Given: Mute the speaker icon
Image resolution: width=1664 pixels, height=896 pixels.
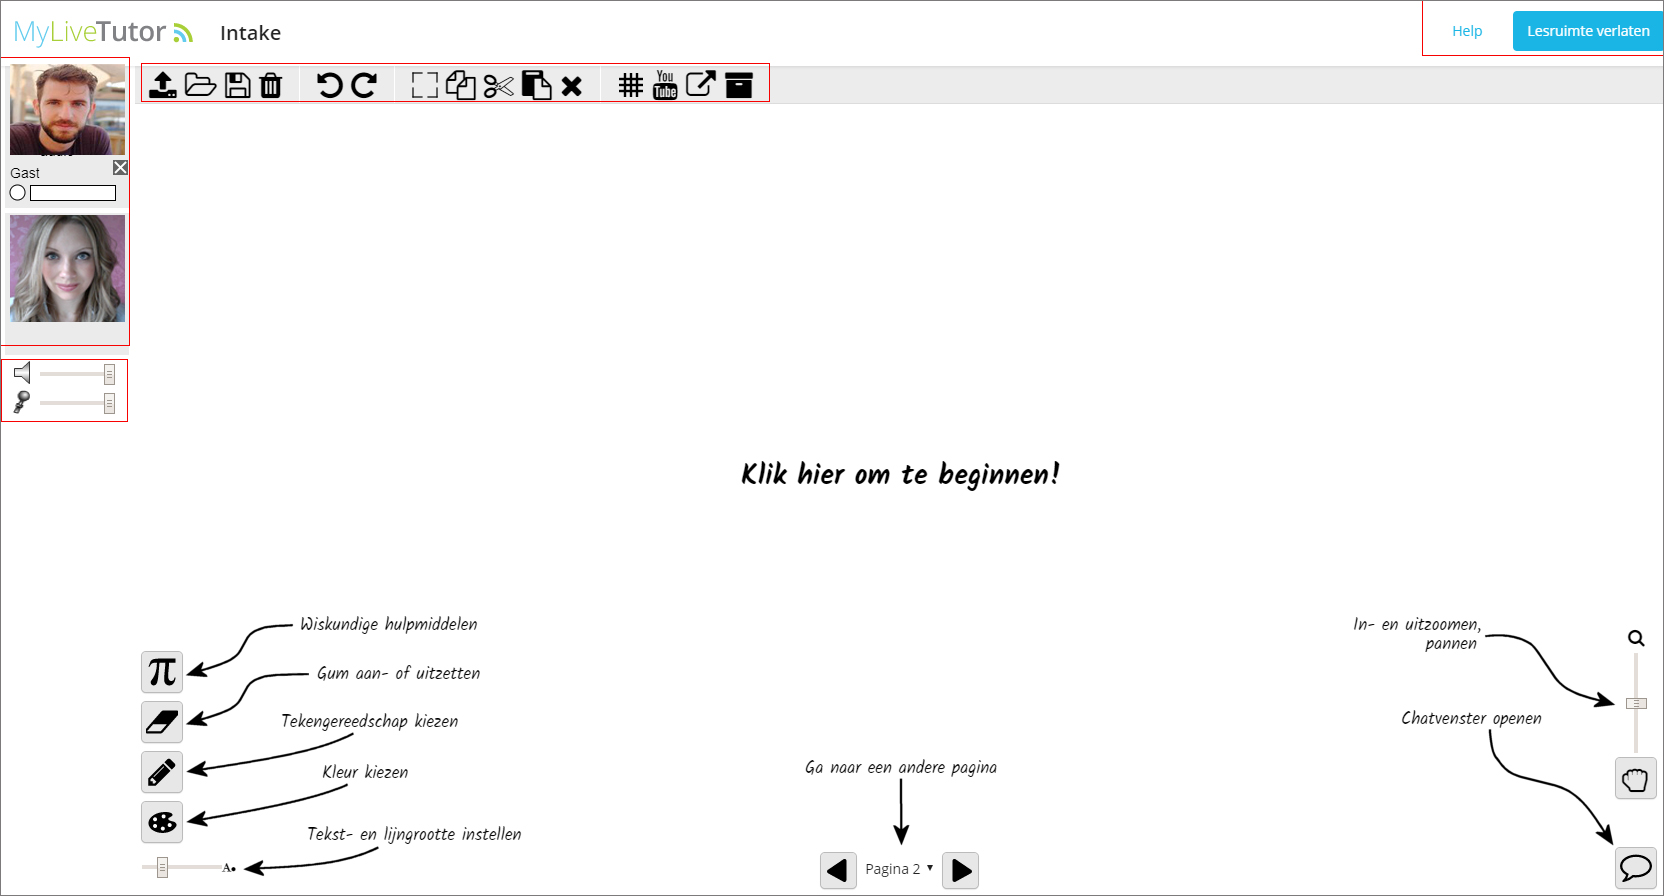Looking at the screenshot, I should point(22,373).
